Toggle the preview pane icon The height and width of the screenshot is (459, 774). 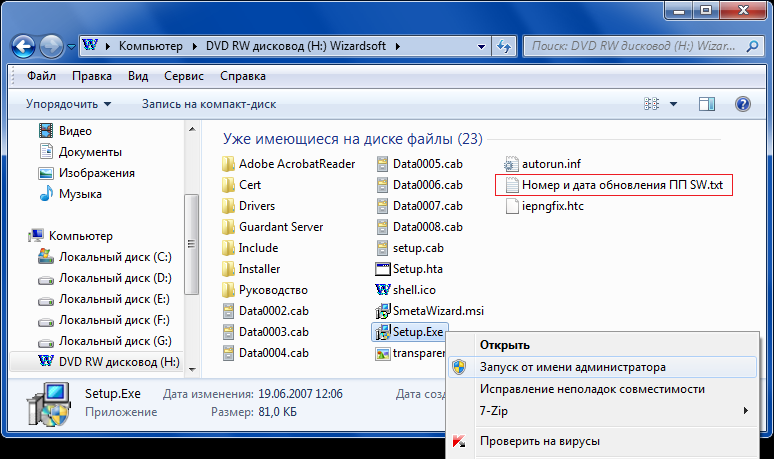pos(707,104)
